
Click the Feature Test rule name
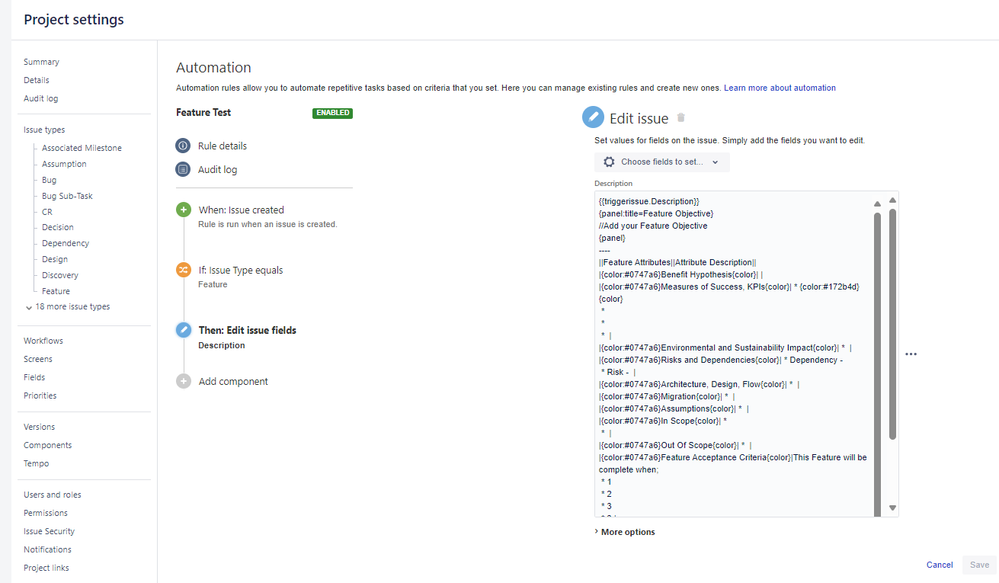[203, 113]
